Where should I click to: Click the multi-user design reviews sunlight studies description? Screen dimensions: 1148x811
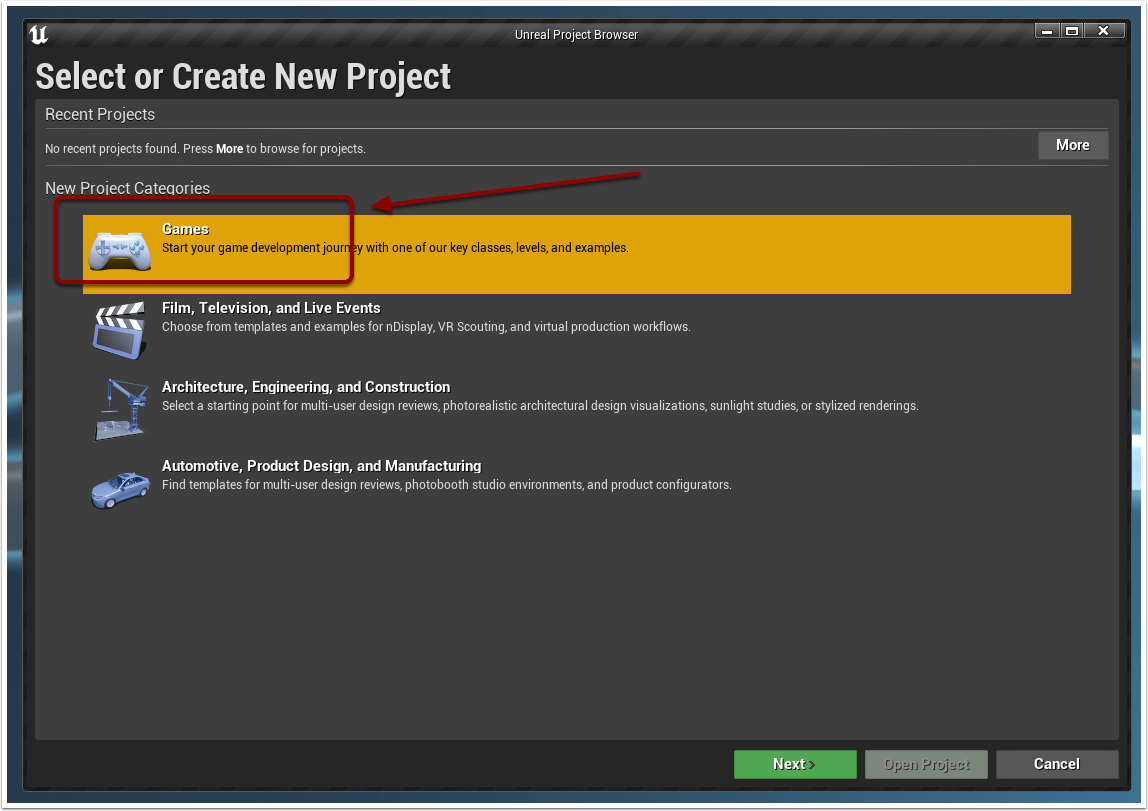(540, 406)
